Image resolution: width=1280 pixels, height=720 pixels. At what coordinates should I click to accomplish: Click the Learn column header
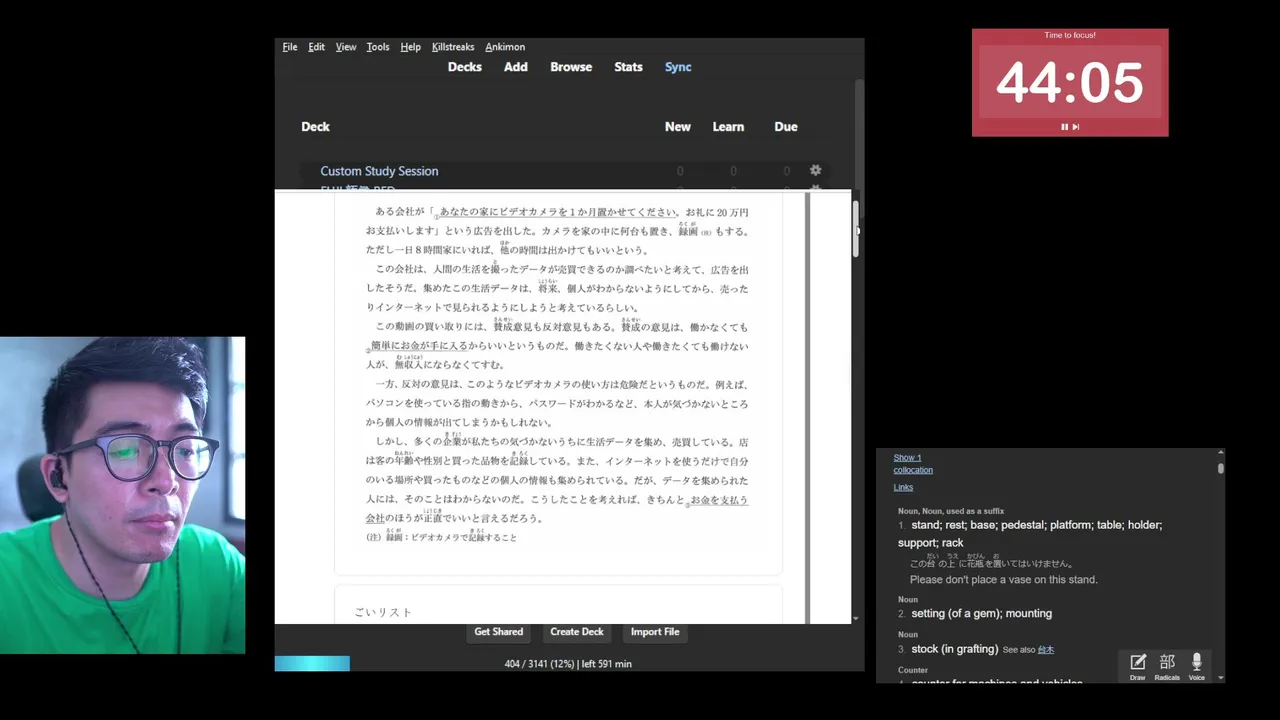pos(728,127)
